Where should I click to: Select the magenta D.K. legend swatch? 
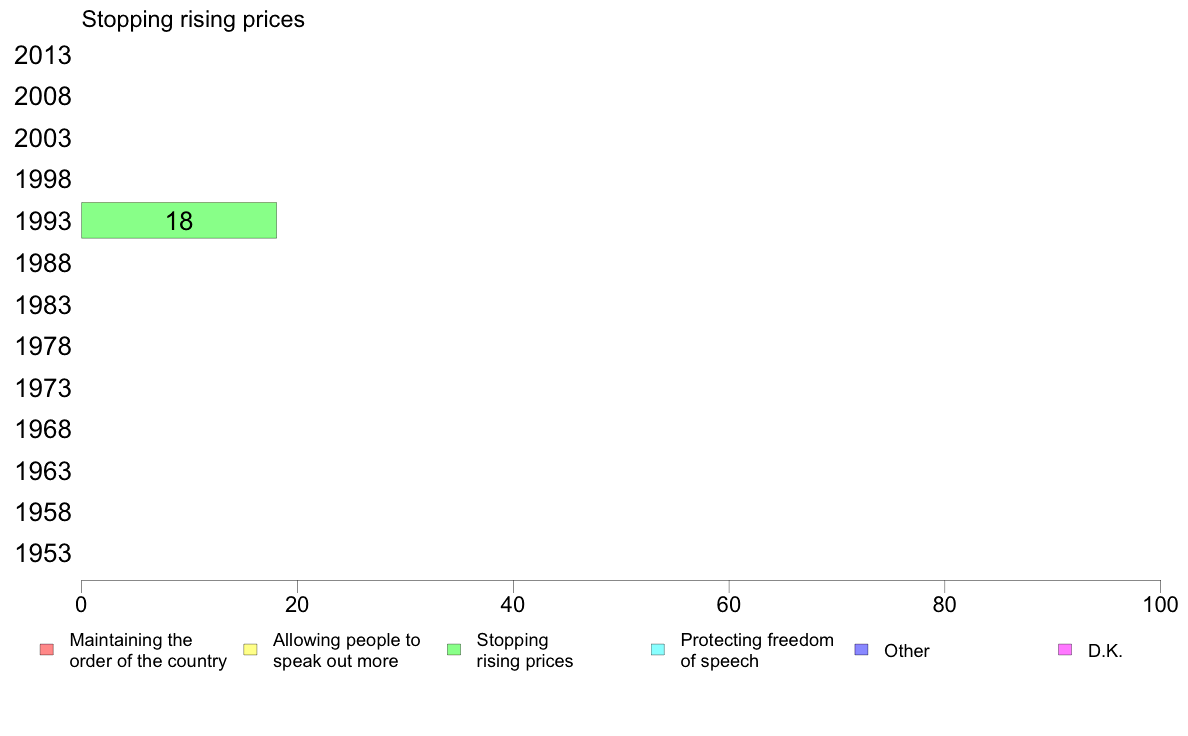point(1065,650)
